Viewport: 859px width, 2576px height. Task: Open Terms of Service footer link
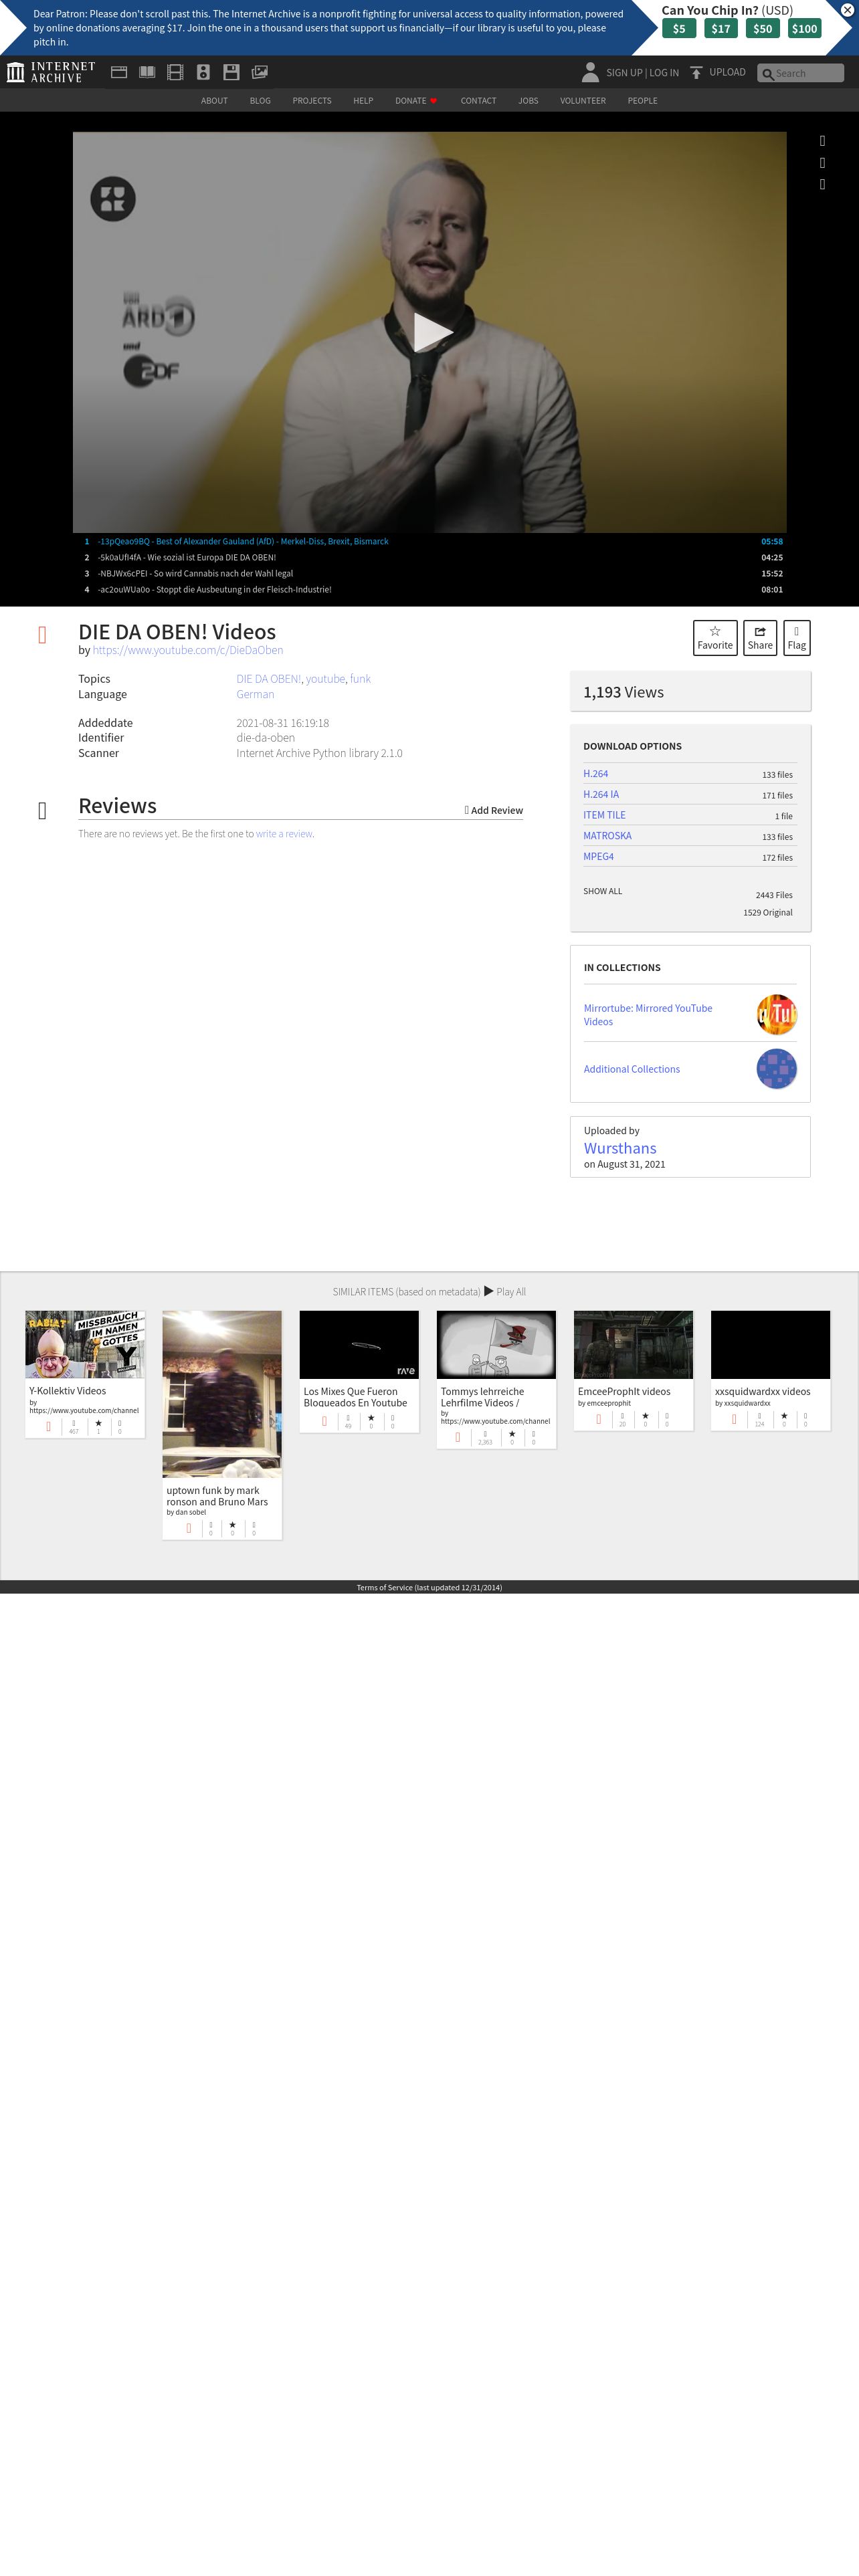point(429,1587)
